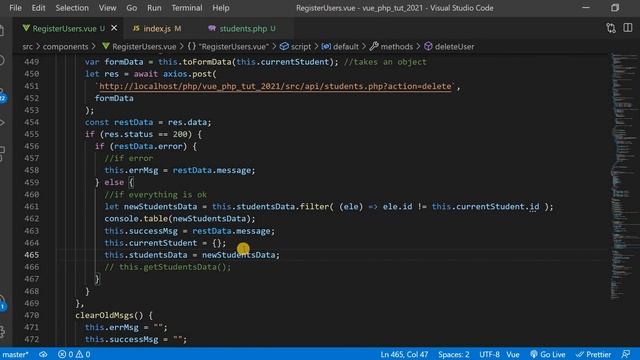This screenshot has height=360, width=640.
Task: Open the Terminal menu
Action: [x=187, y=8]
